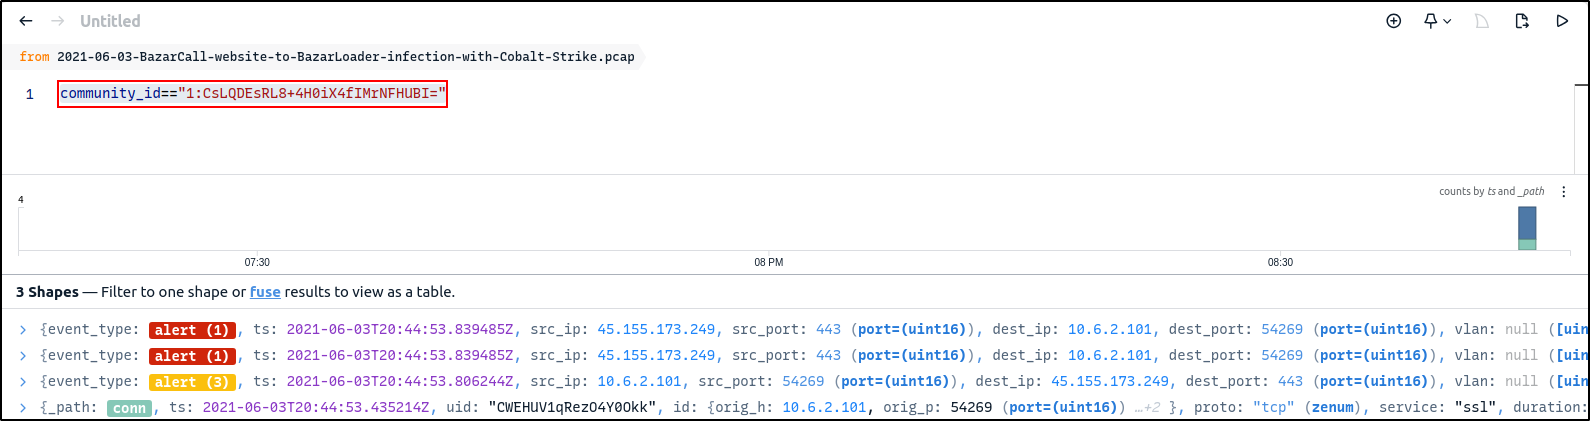
Task: Click the forward navigation arrow
Action: click(58, 21)
